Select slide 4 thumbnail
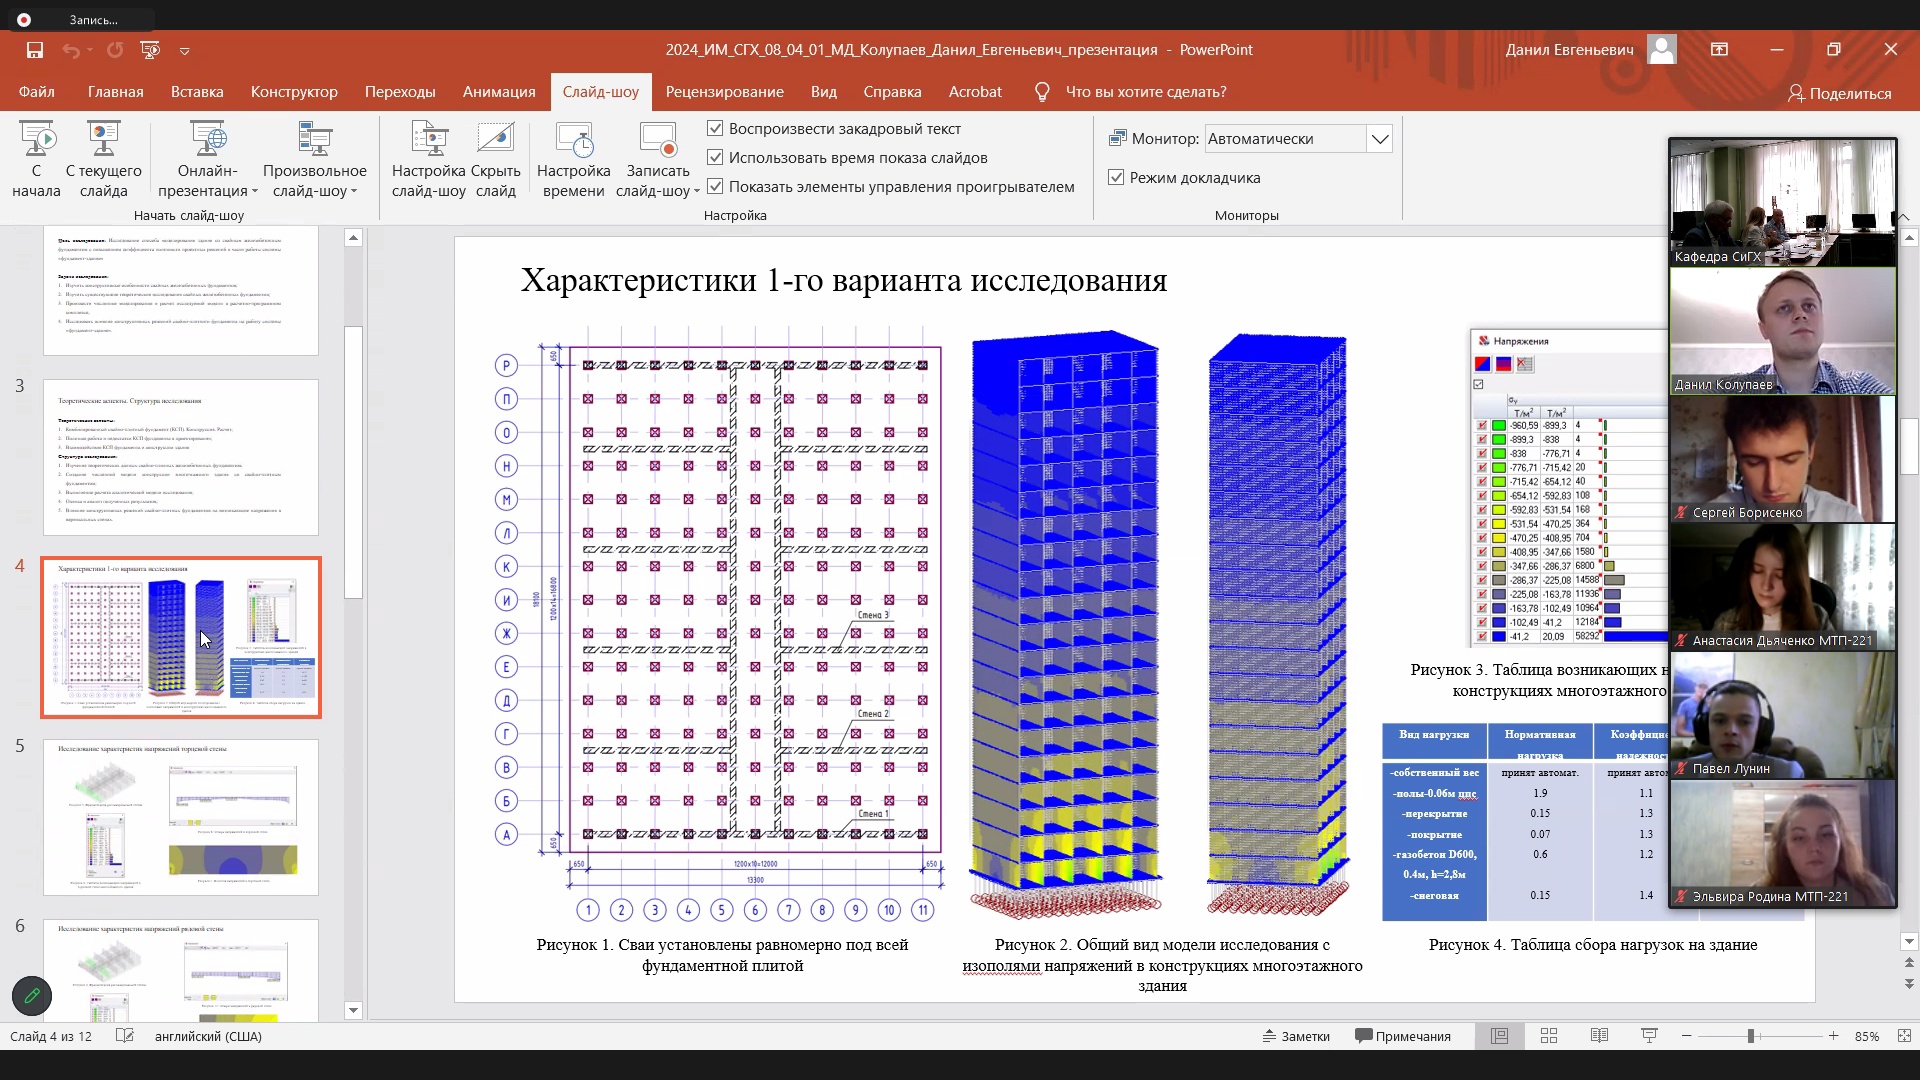Viewport: 1920px width, 1080px height. click(181, 638)
